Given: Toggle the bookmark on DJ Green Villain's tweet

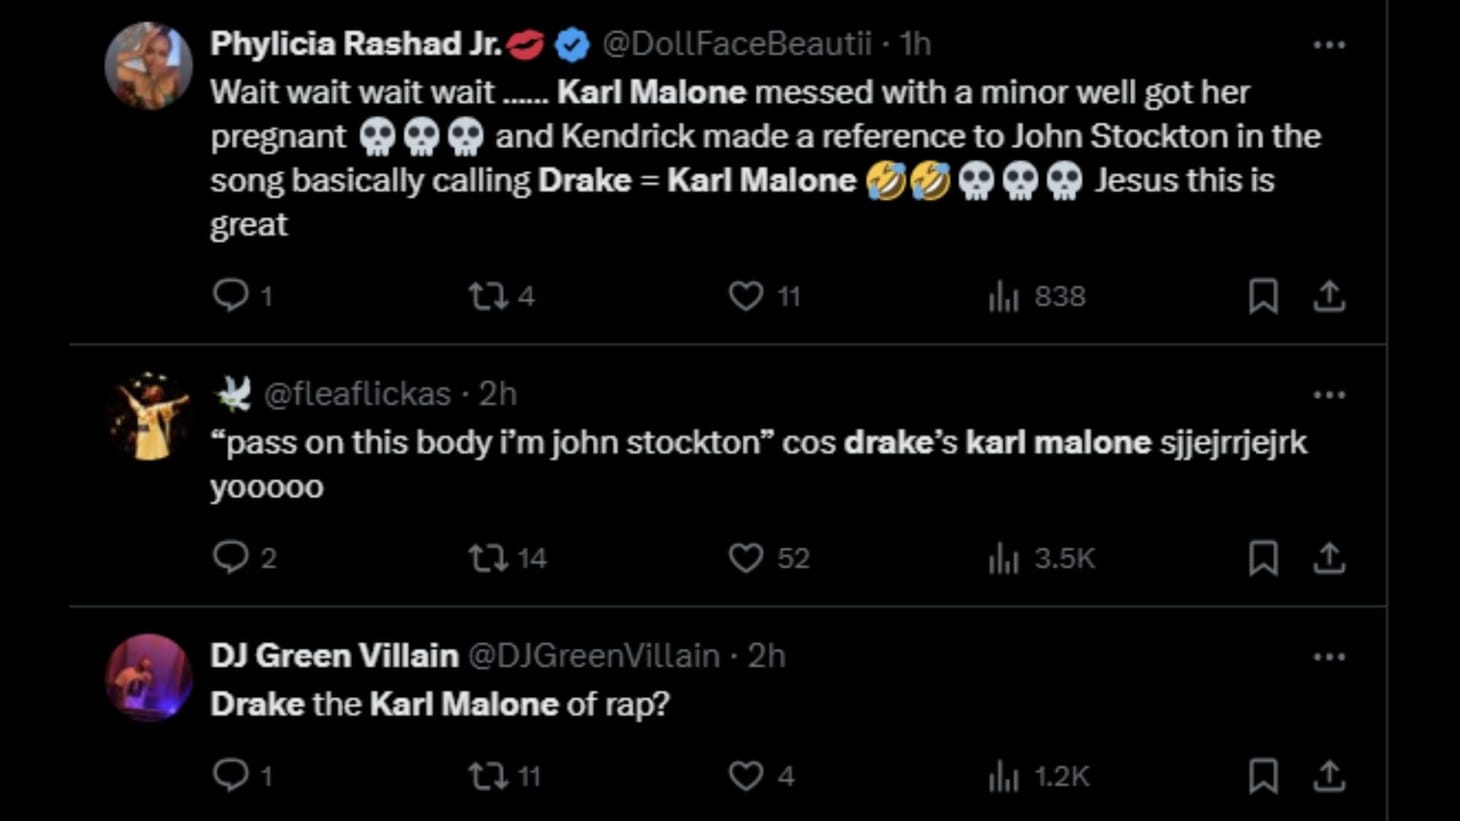Looking at the screenshot, I should [1264, 774].
